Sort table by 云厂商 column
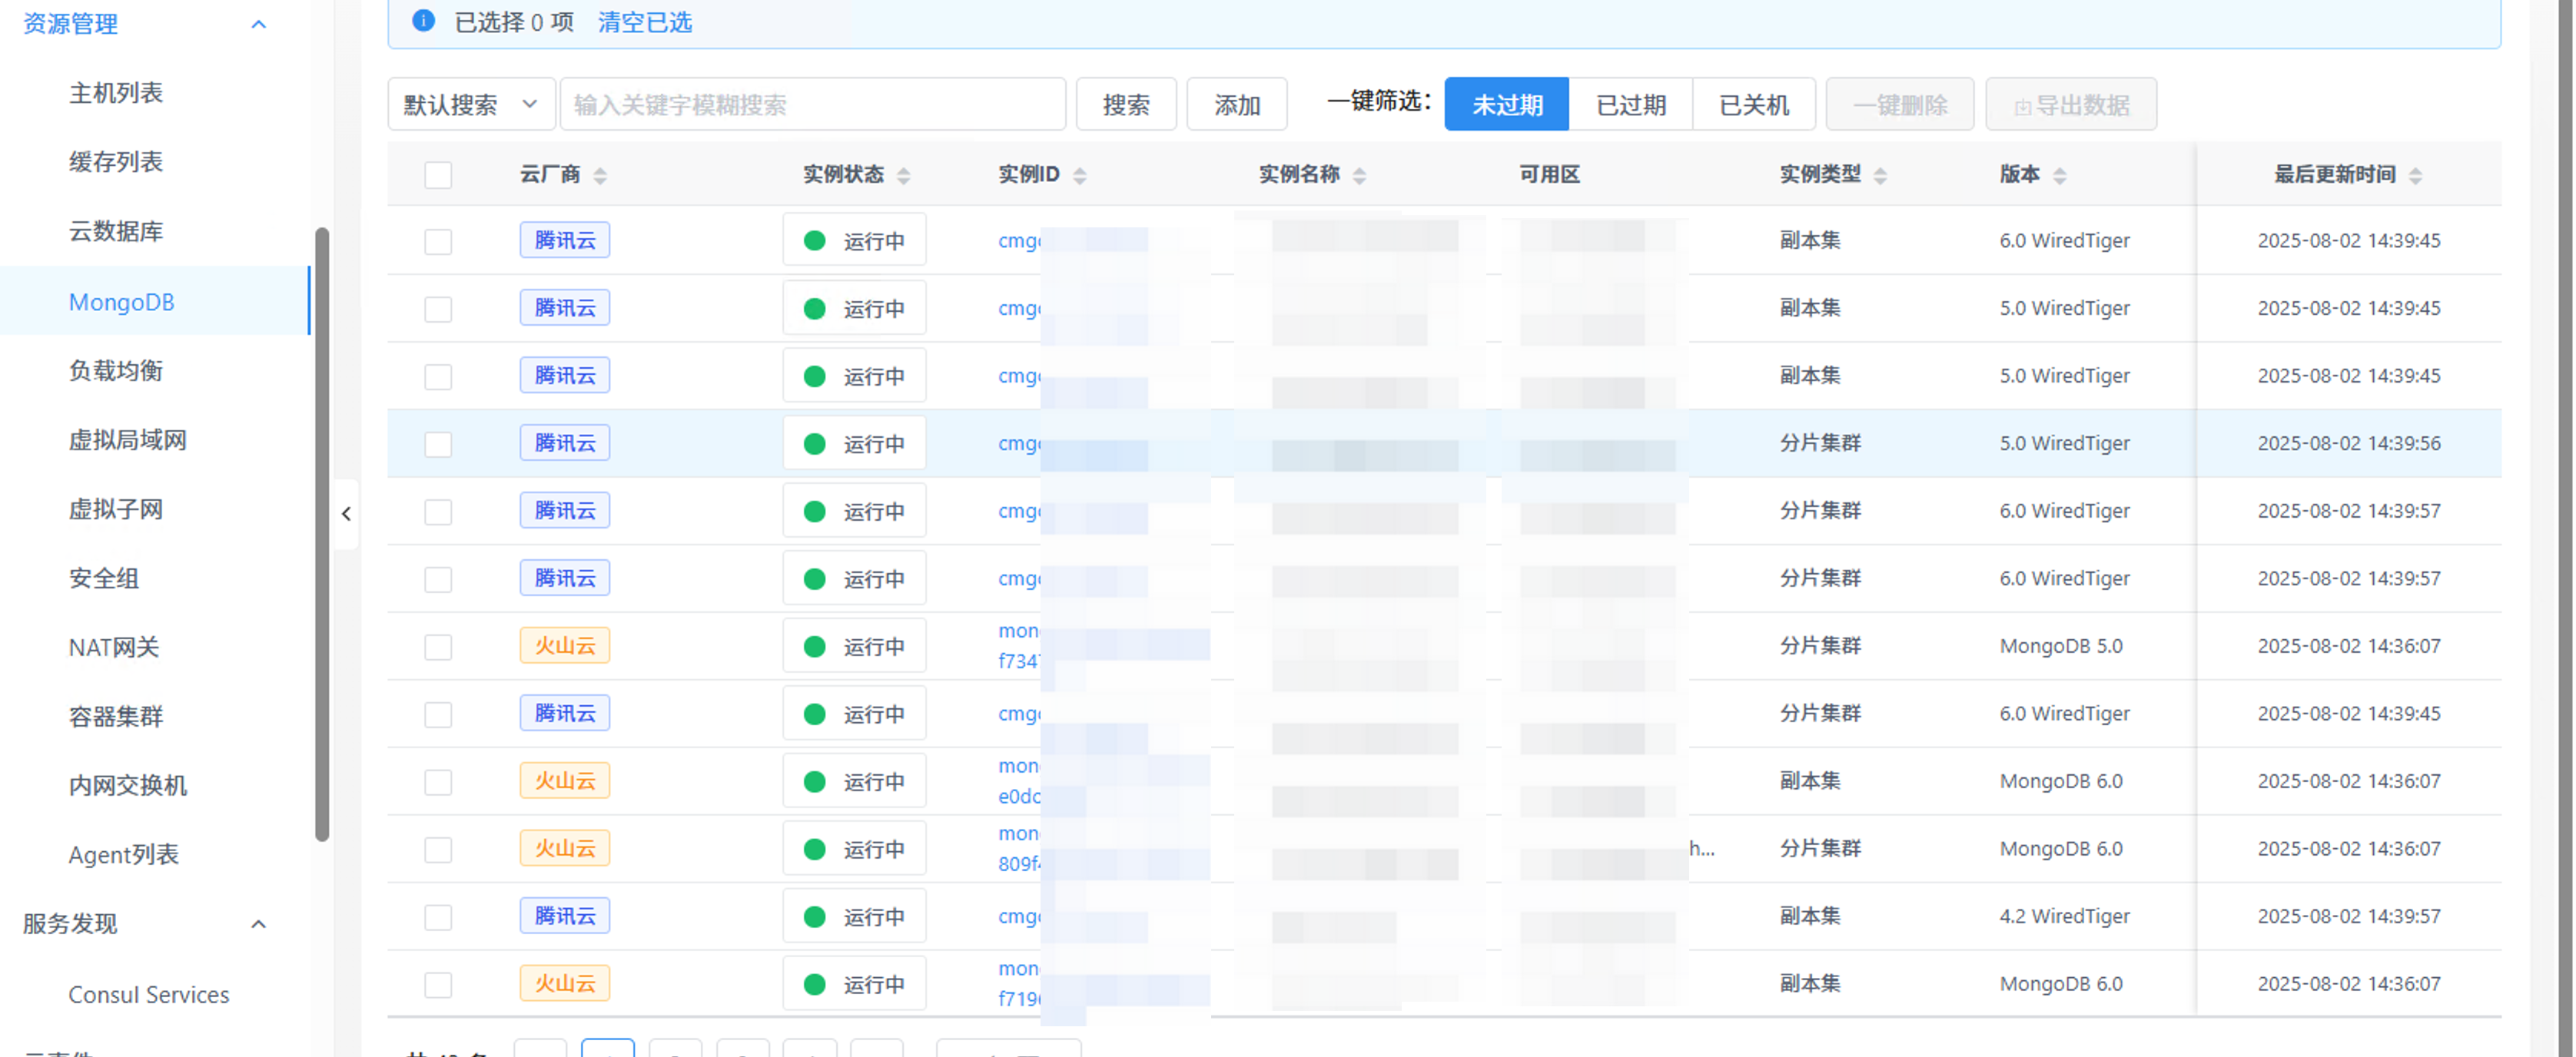This screenshot has height=1057, width=2576. click(600, 176)
